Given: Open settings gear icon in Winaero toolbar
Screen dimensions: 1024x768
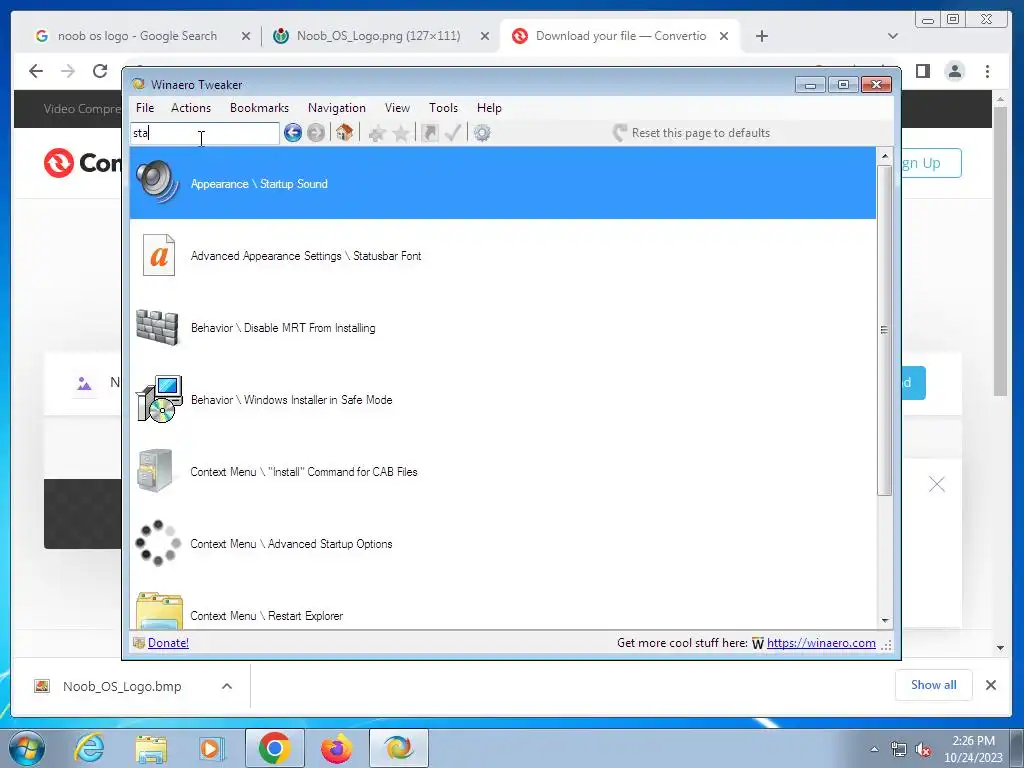Looking at the screenshot, I should [x=482, y=133].
